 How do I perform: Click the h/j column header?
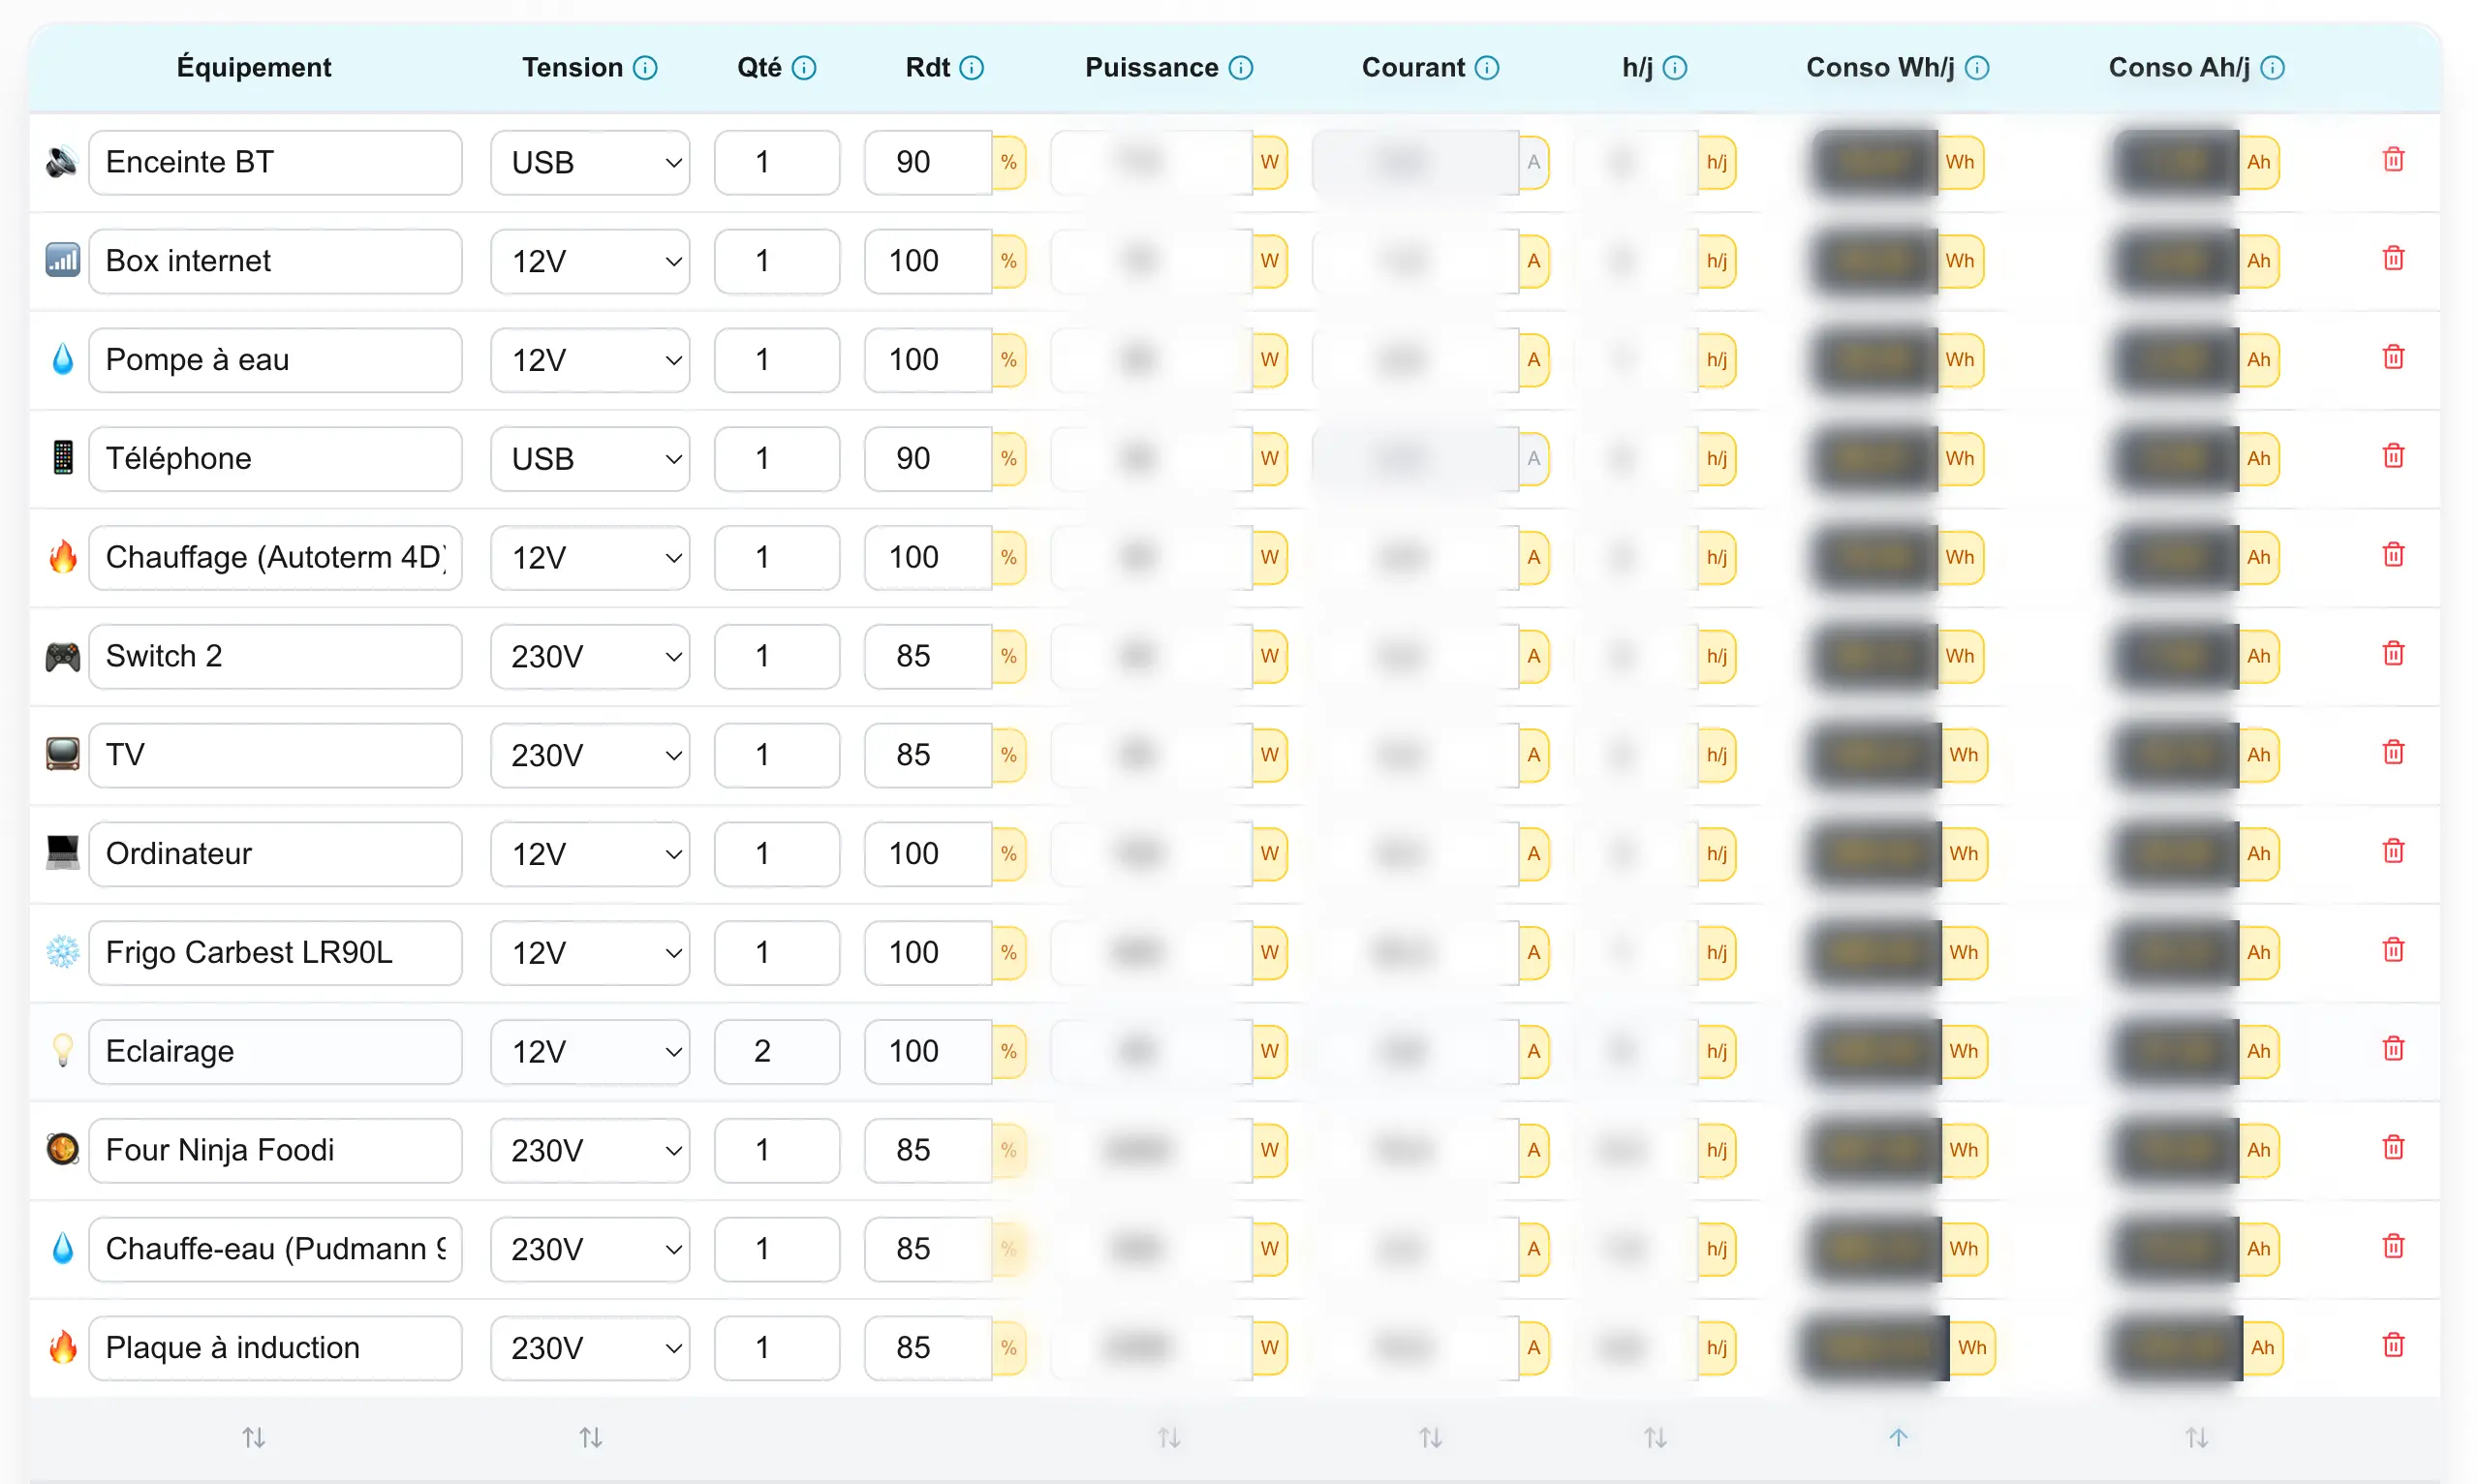point(1636,68)
